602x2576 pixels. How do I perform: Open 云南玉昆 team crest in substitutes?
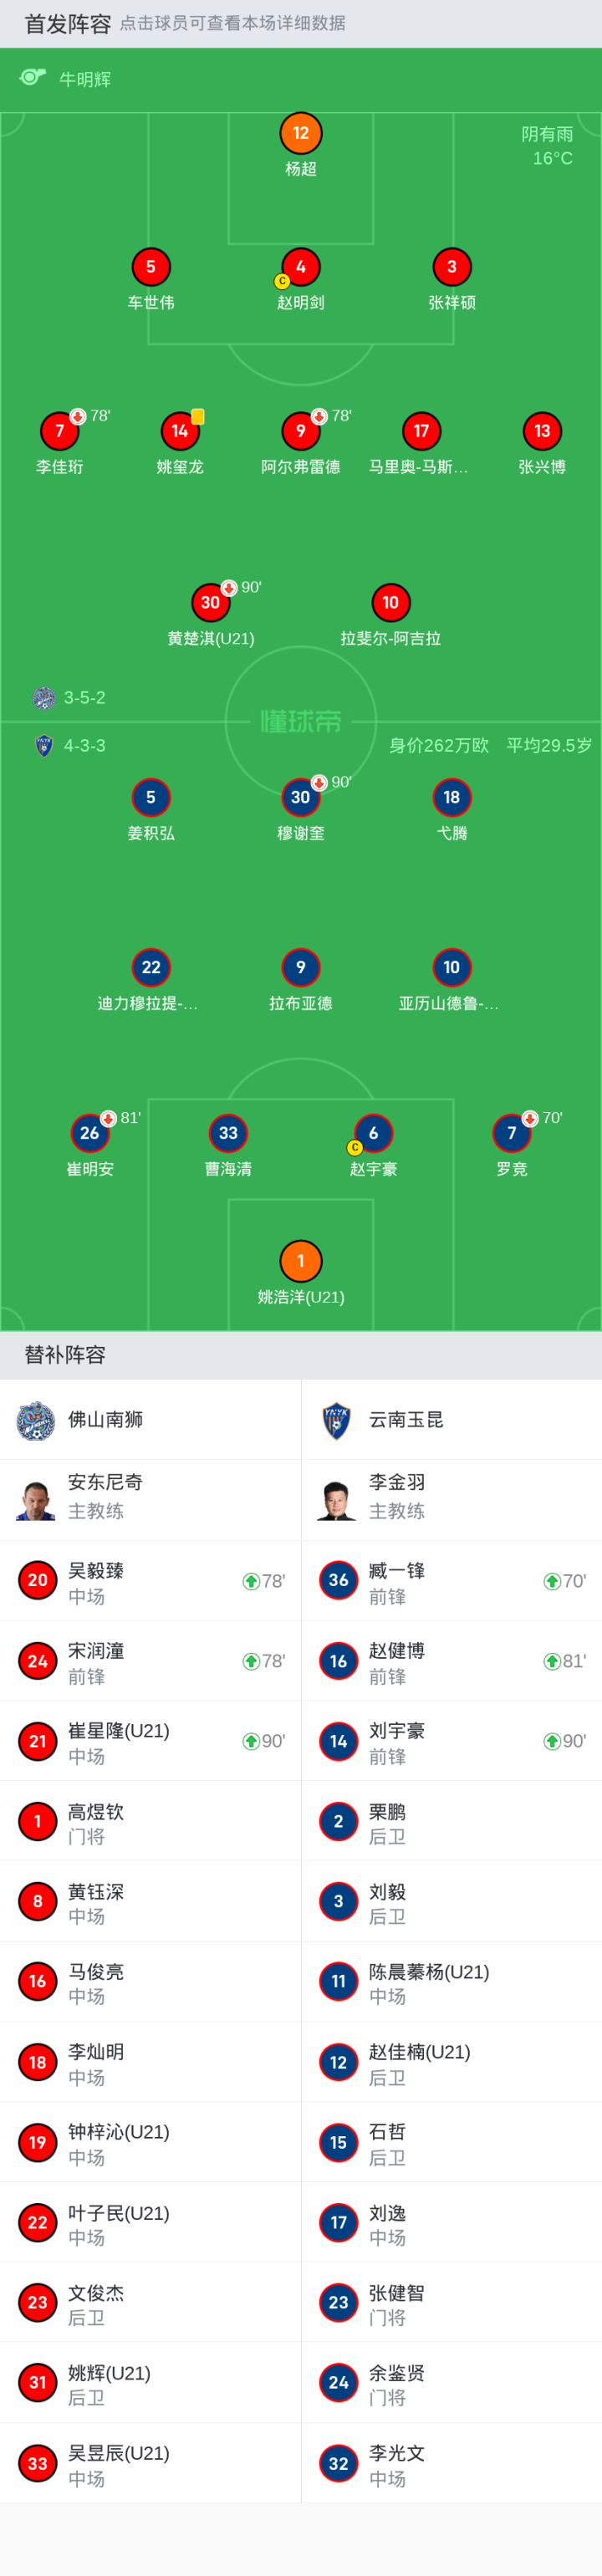coord(337,1420)
